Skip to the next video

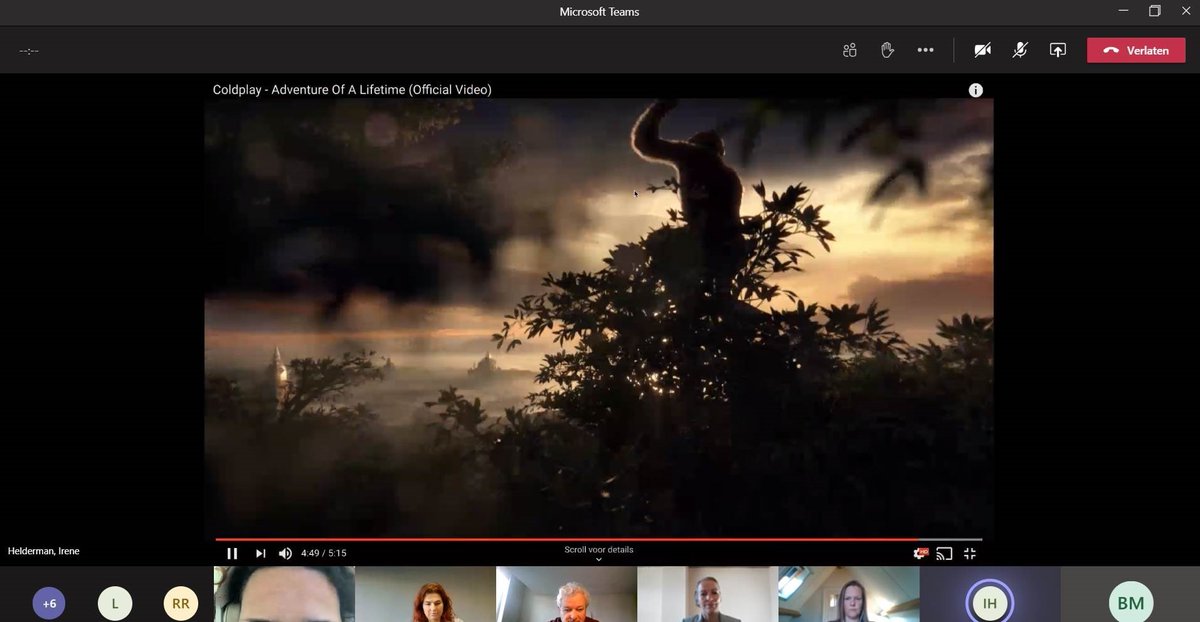coord(260,553)
